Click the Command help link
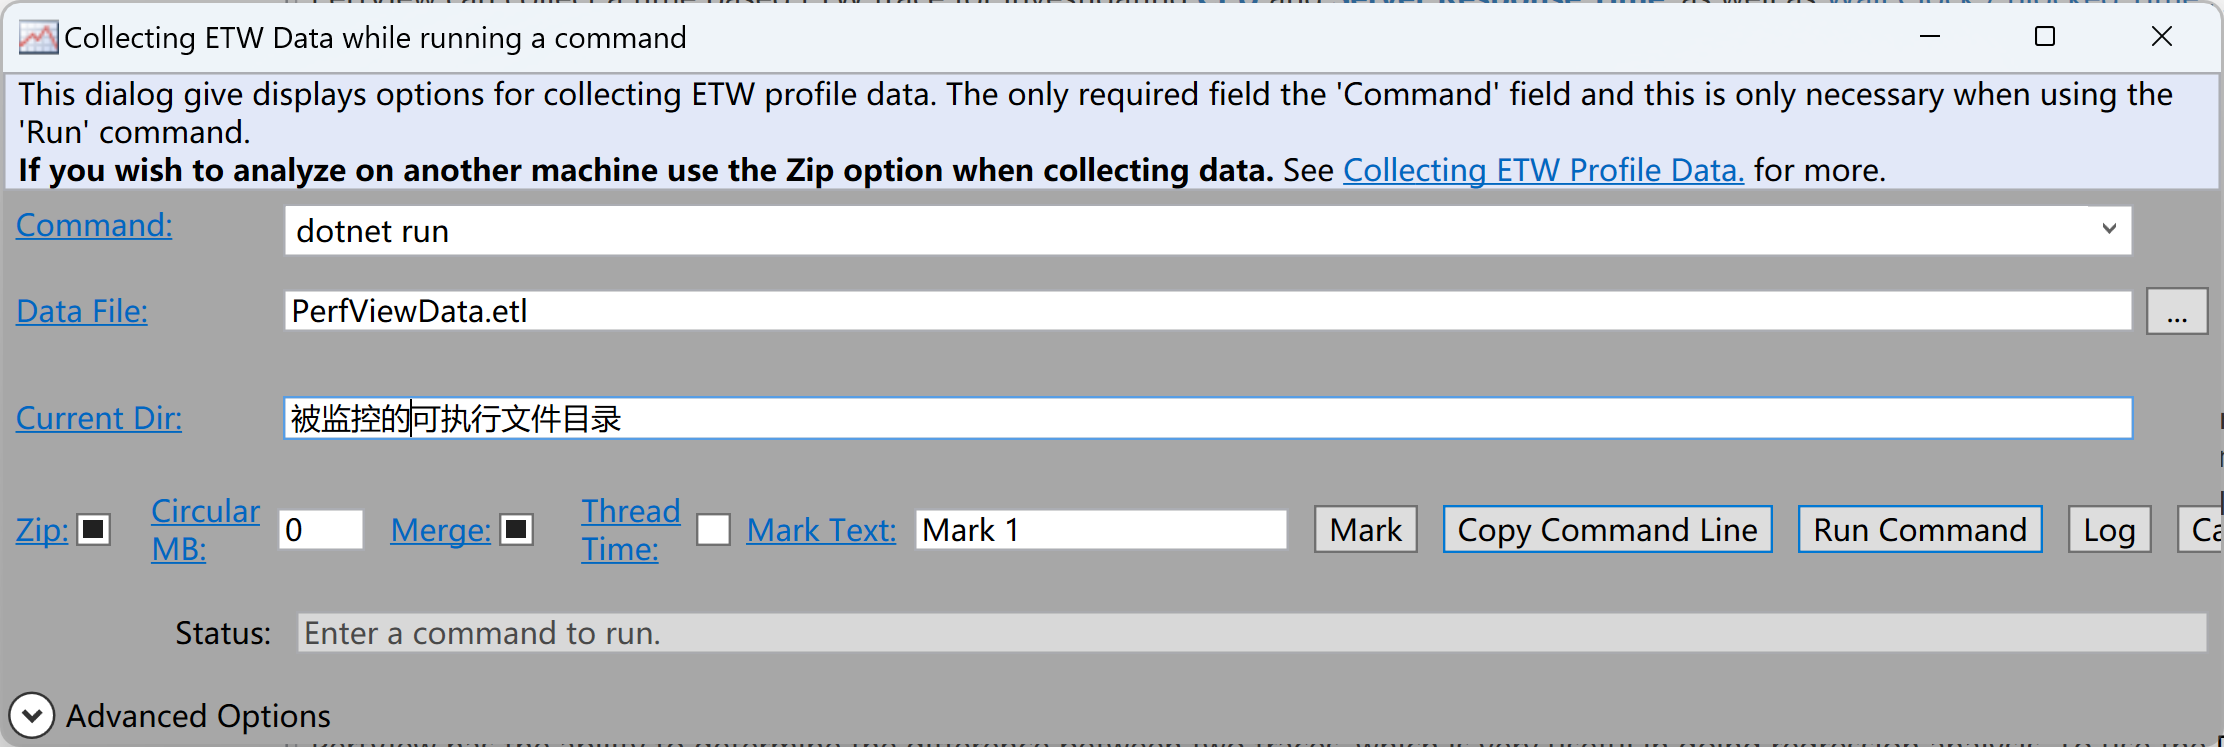This screenshot has width=2224, height=747. coord(94,225)
